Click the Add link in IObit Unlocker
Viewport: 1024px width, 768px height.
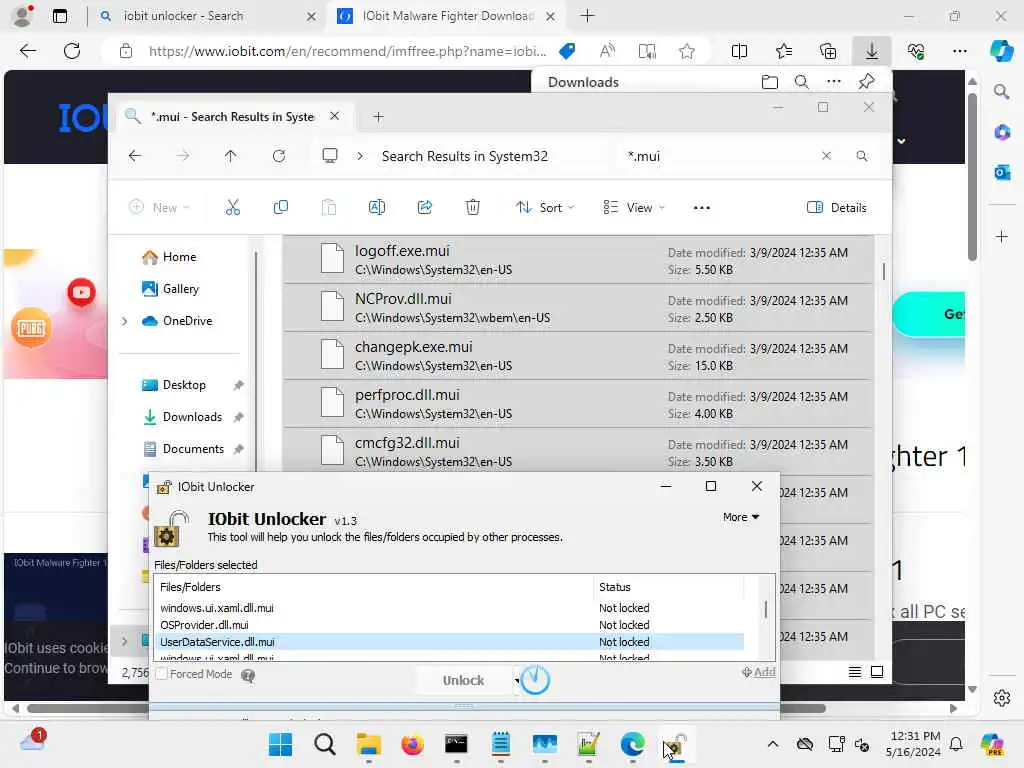tap(759, 672)
